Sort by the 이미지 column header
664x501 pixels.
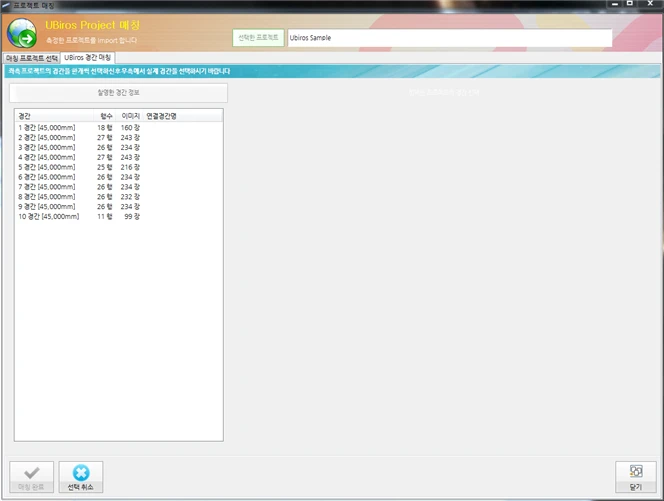tap(130, 116)
